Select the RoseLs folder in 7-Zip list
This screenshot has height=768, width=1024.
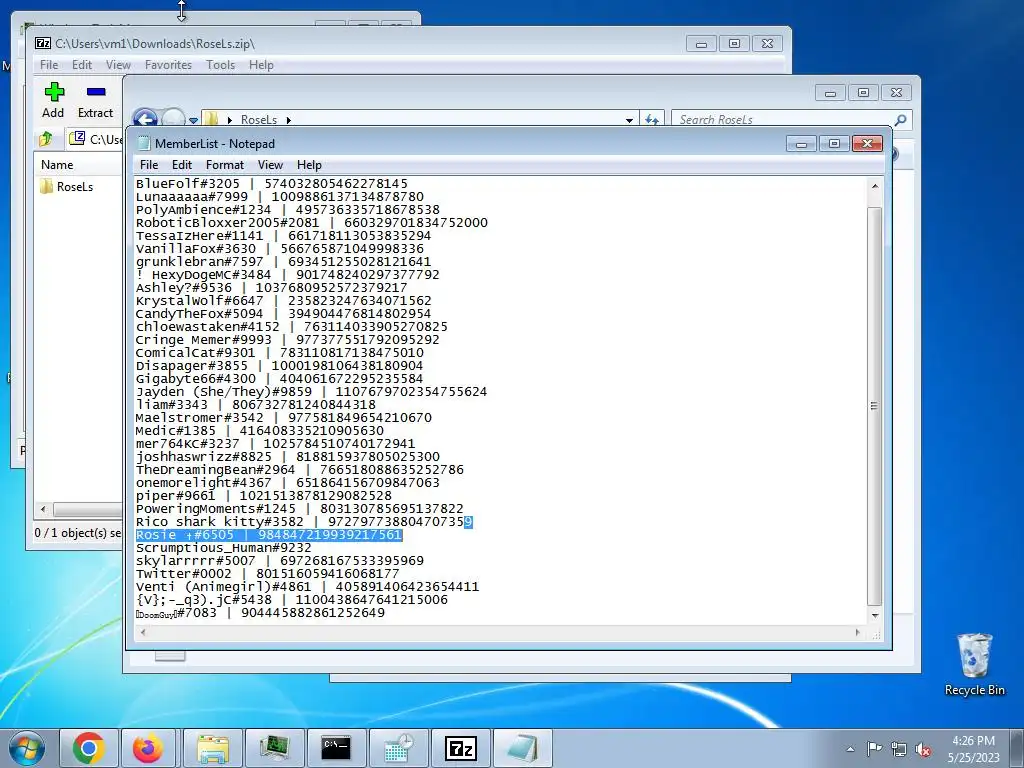67,187
